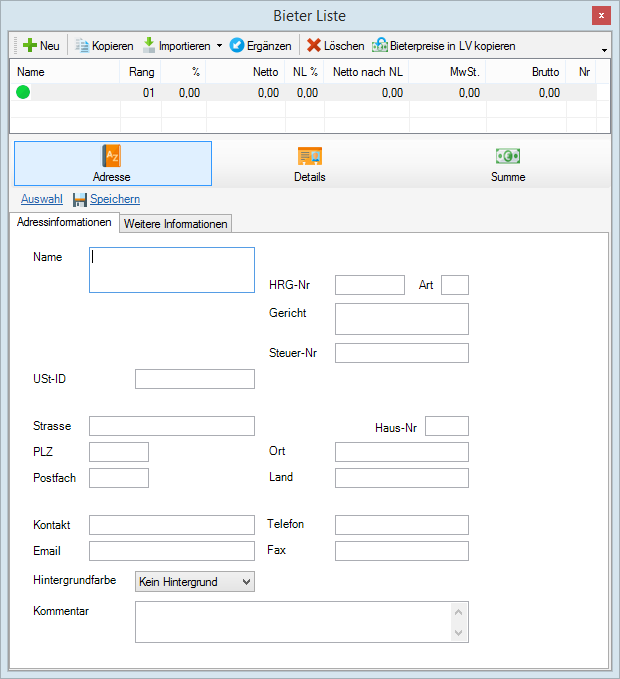
Task: Click the Brutto column header
Action: pos(526,72)
